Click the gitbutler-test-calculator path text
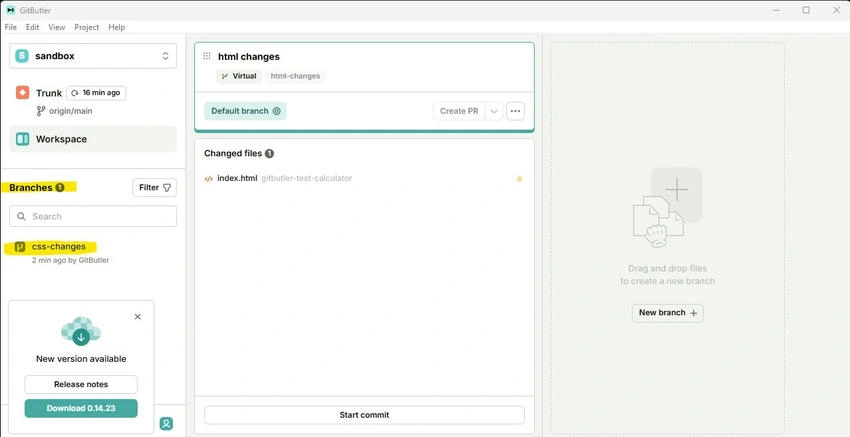Screen dimensions: 850x437 (307, 178)
